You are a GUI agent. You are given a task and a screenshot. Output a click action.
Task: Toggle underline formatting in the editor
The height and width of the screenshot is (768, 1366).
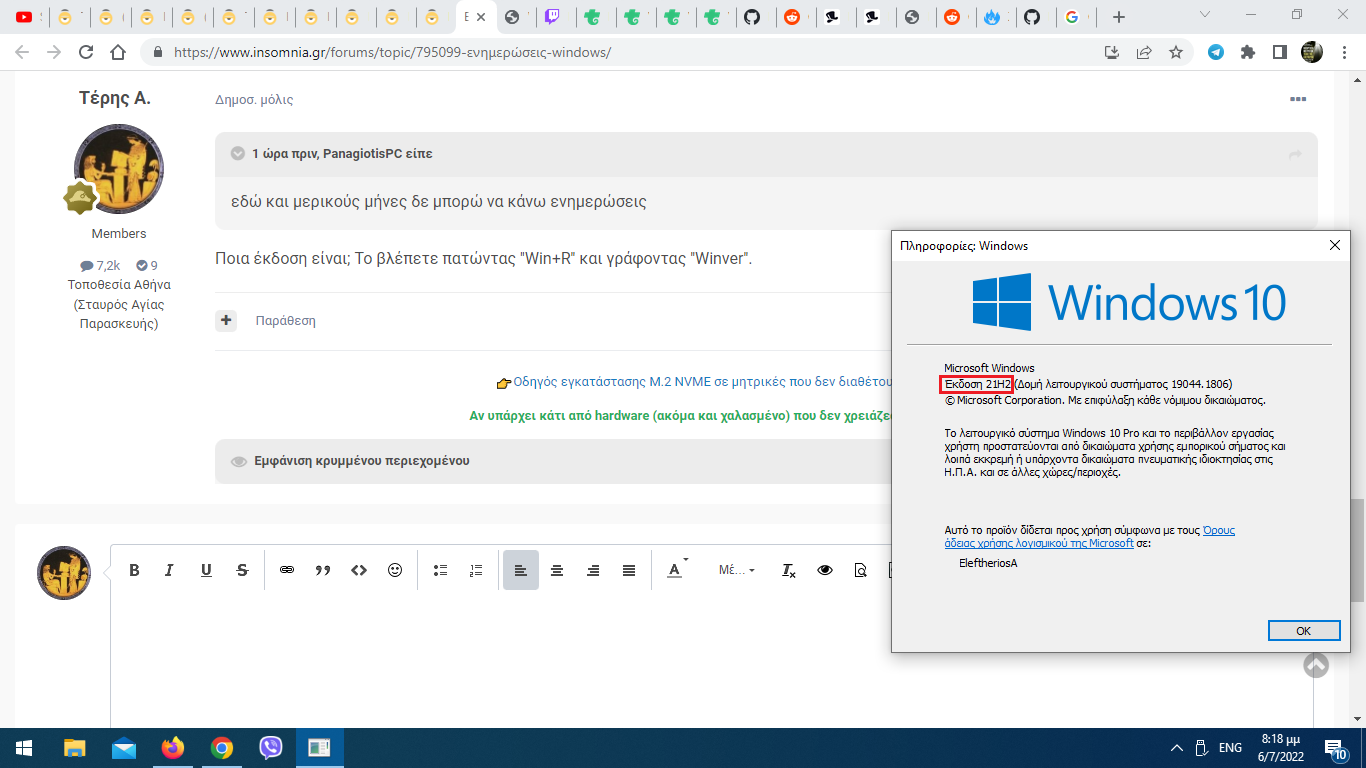(x=206, y=570)
